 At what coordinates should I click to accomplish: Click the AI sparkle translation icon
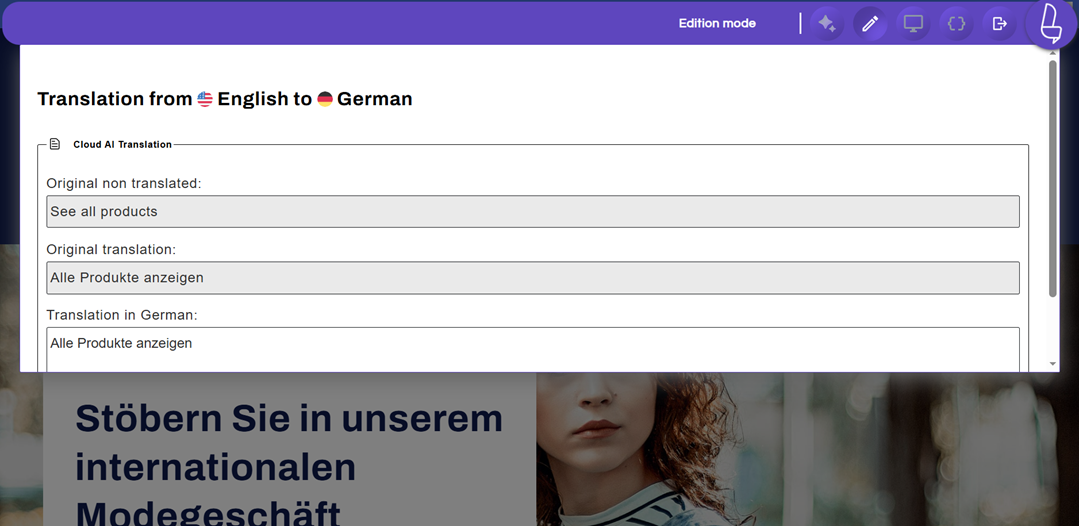826,23
